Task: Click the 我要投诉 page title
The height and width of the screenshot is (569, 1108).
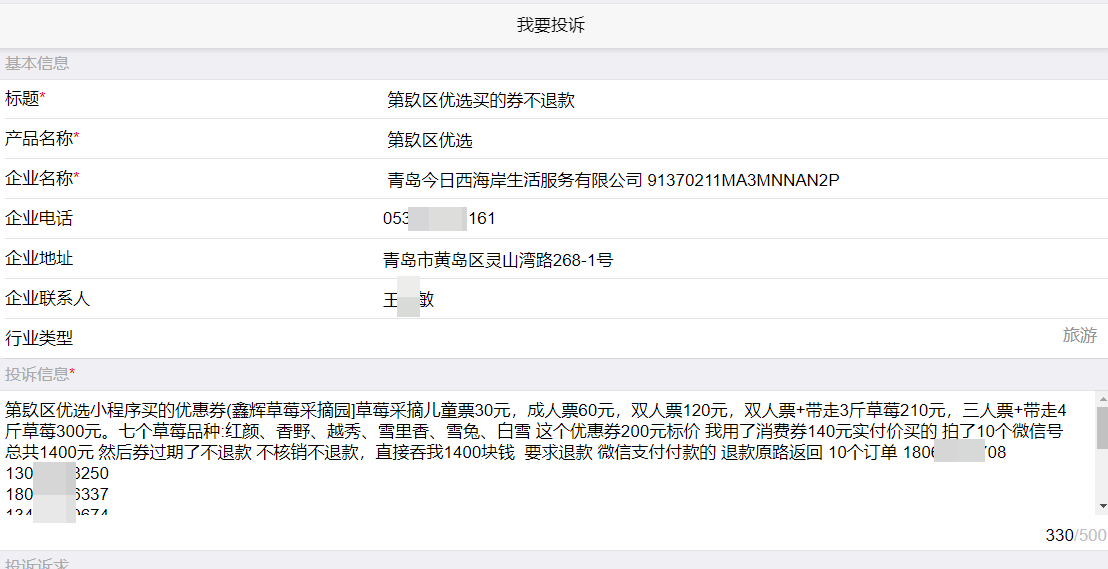Action: pyautogui.click(x=551, y=25)
